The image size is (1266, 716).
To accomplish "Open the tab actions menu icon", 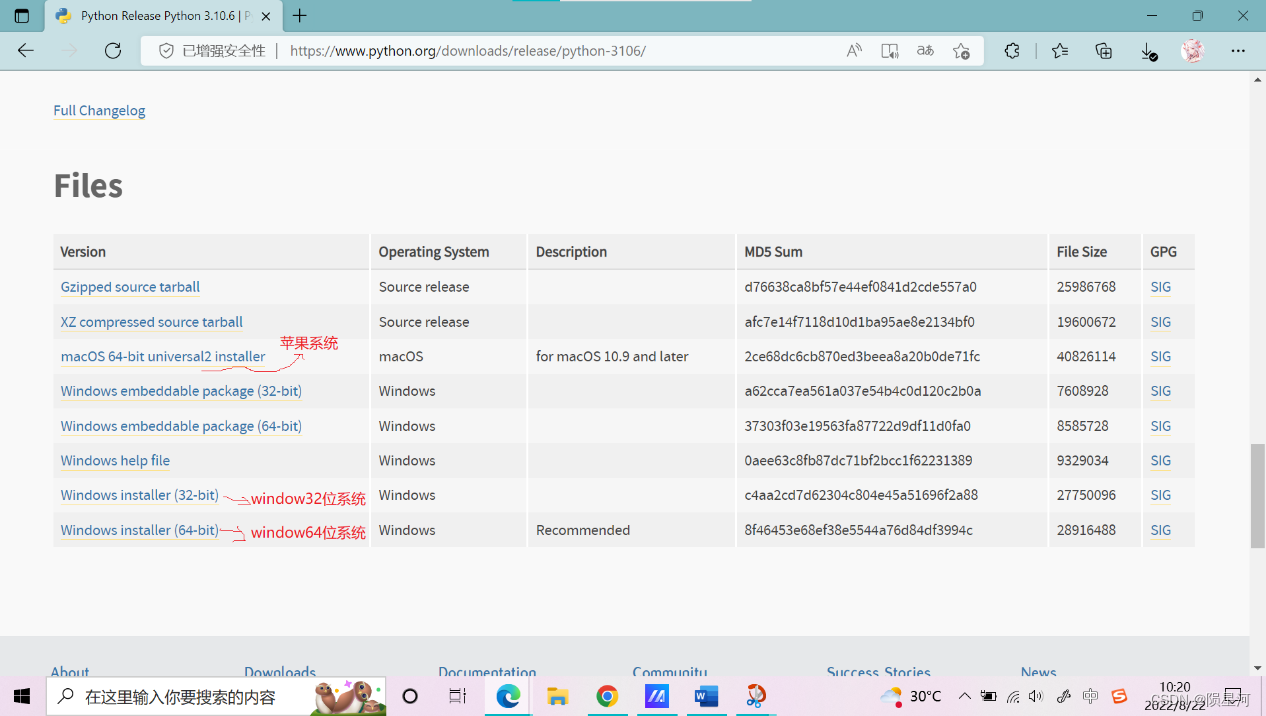I will point(22,16).
